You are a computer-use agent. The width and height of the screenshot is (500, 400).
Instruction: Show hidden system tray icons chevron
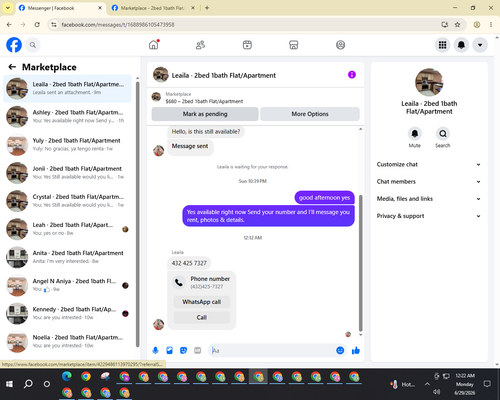(x=427, y=384)
